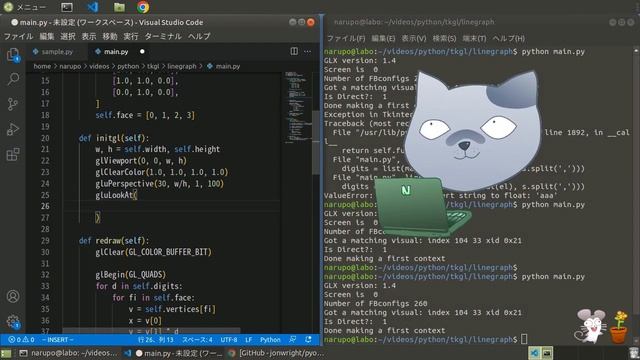The width and height of the screenshot is (640, 360).
Task: Open the 編集 menu in VS Code
Action: tap(47, 36)
